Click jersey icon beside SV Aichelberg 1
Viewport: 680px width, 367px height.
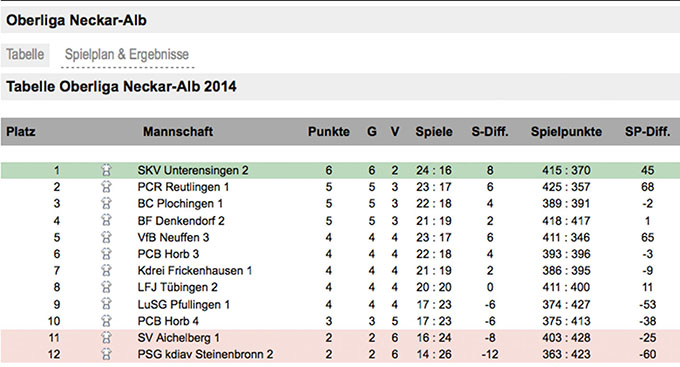point(106,338)
